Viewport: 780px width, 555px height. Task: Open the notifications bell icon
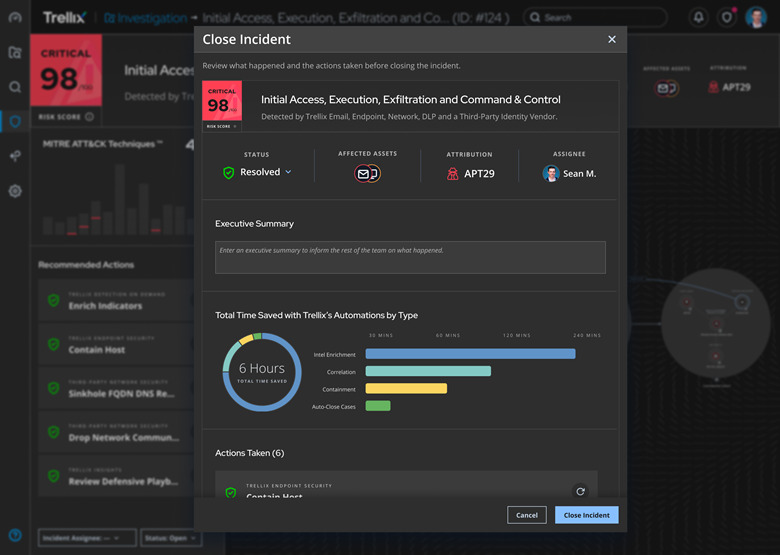tap(698, 17)
